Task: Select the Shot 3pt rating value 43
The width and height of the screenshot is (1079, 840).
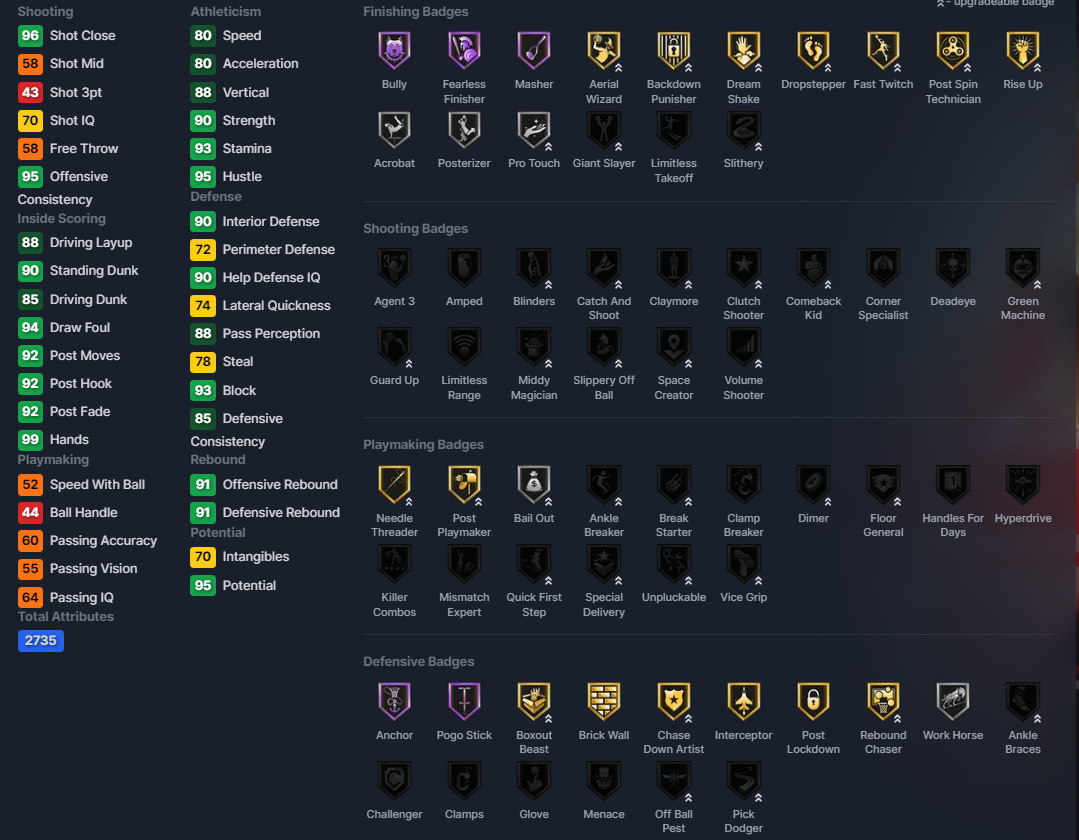Action: (30, 92)
